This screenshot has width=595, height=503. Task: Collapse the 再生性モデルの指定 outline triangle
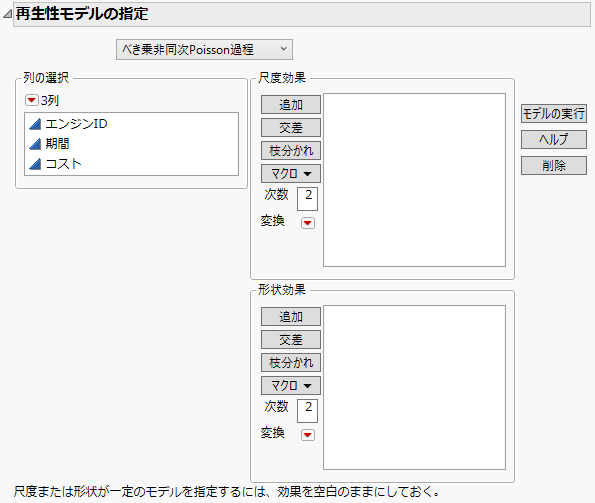coord(8,14)
